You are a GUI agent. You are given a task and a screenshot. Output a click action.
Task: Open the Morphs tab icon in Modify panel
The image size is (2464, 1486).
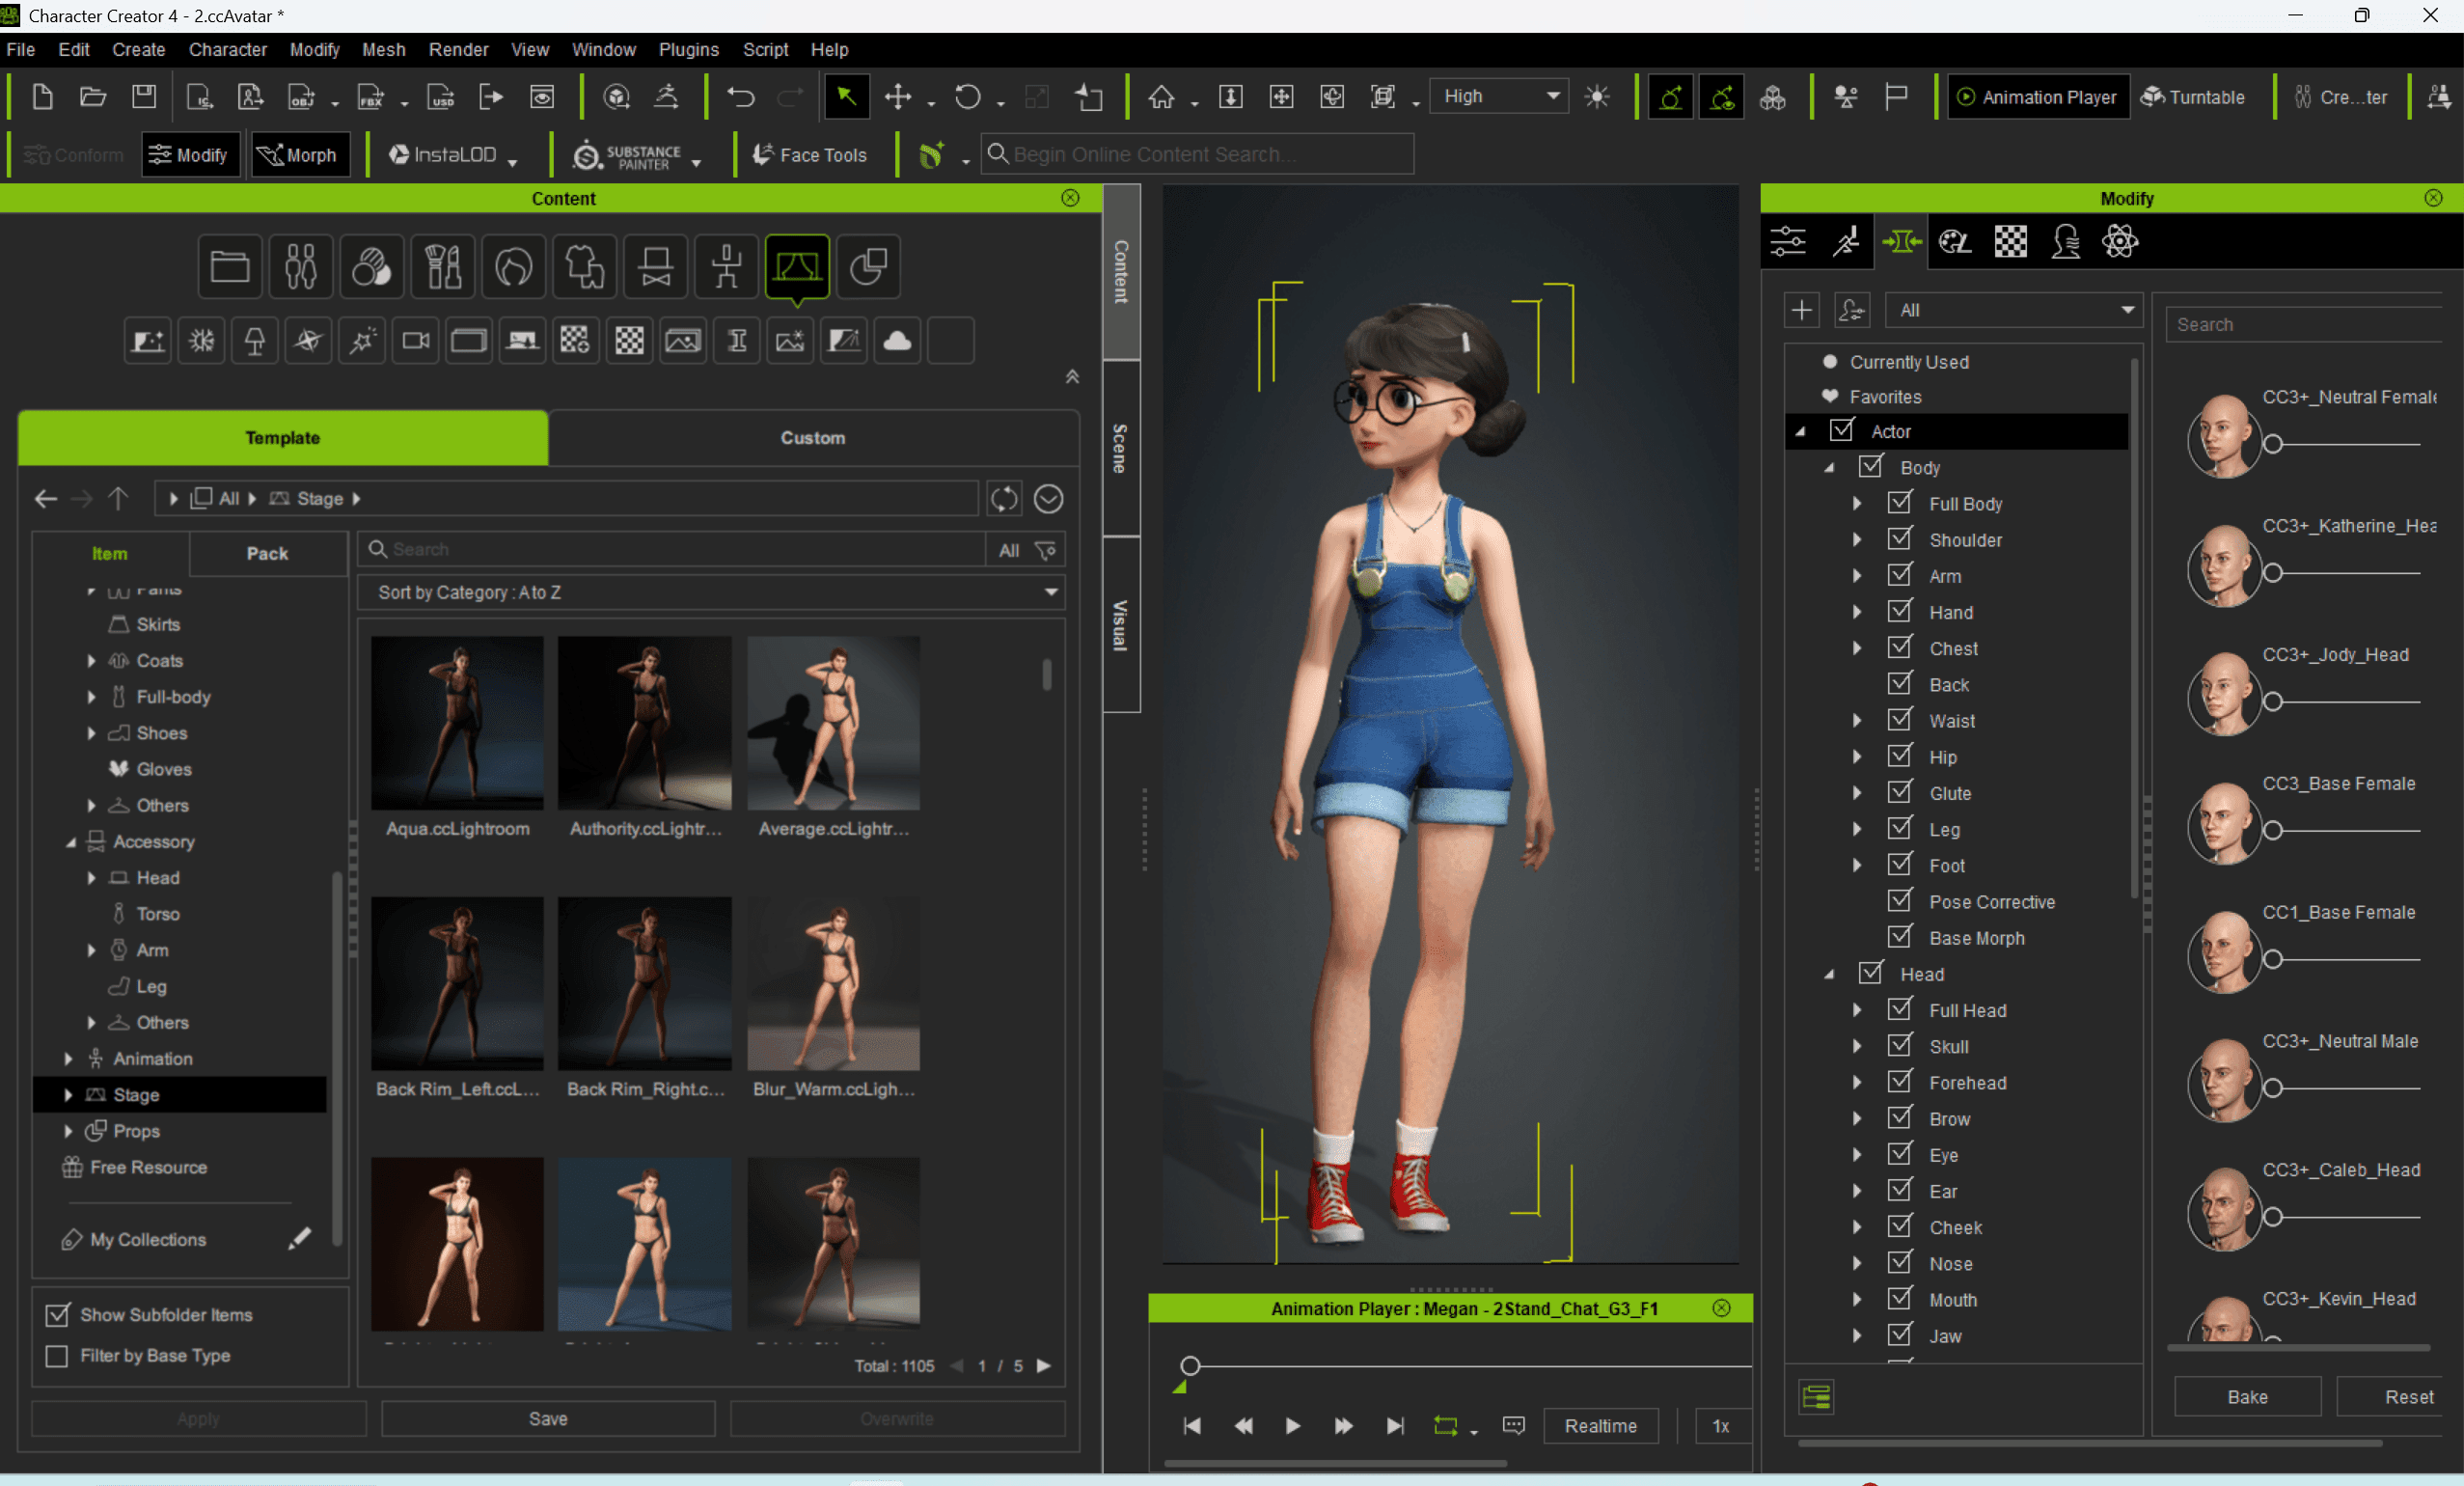pos(1901,242)
